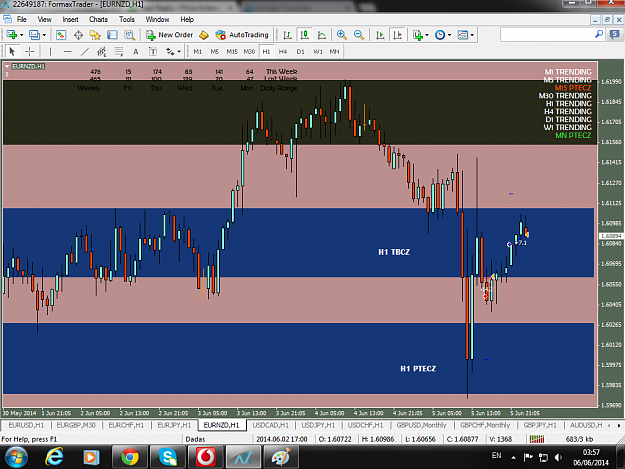The width and height of the screenshot is (625, 469).
Task: Select the Fibonacci Retracement tool
Action: click(x=119, y=51)
